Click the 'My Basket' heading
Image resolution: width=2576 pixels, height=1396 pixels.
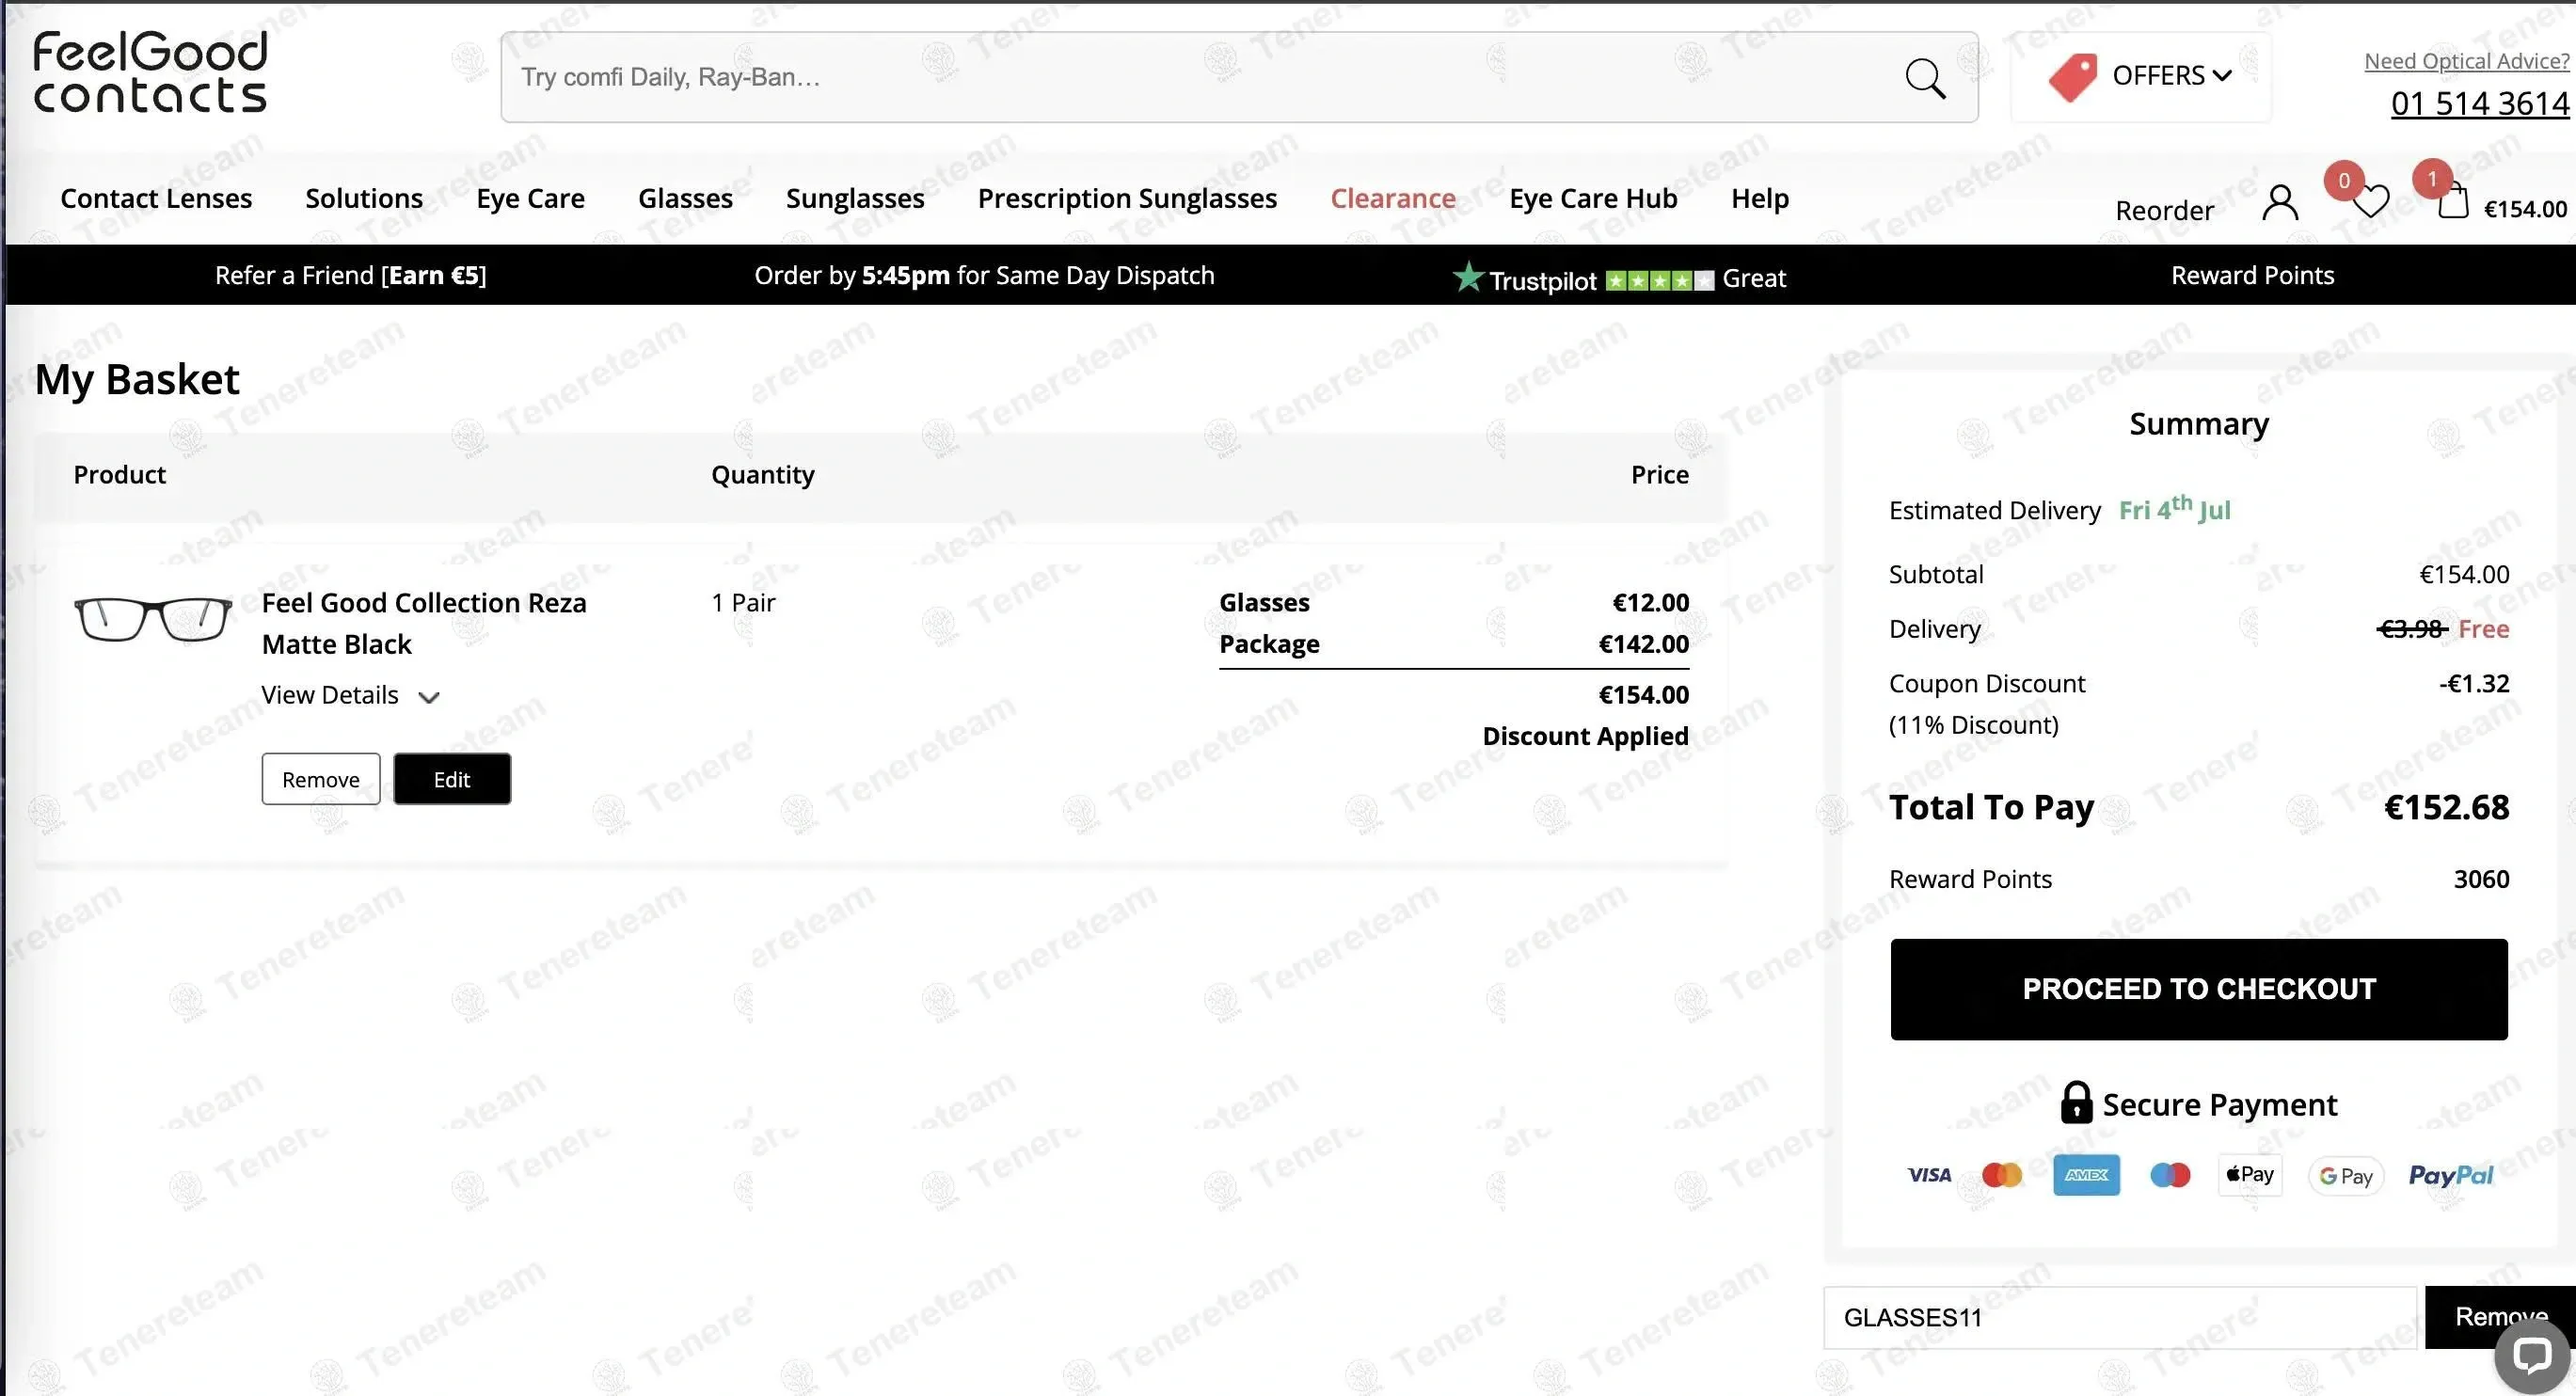tap(137, 379)
